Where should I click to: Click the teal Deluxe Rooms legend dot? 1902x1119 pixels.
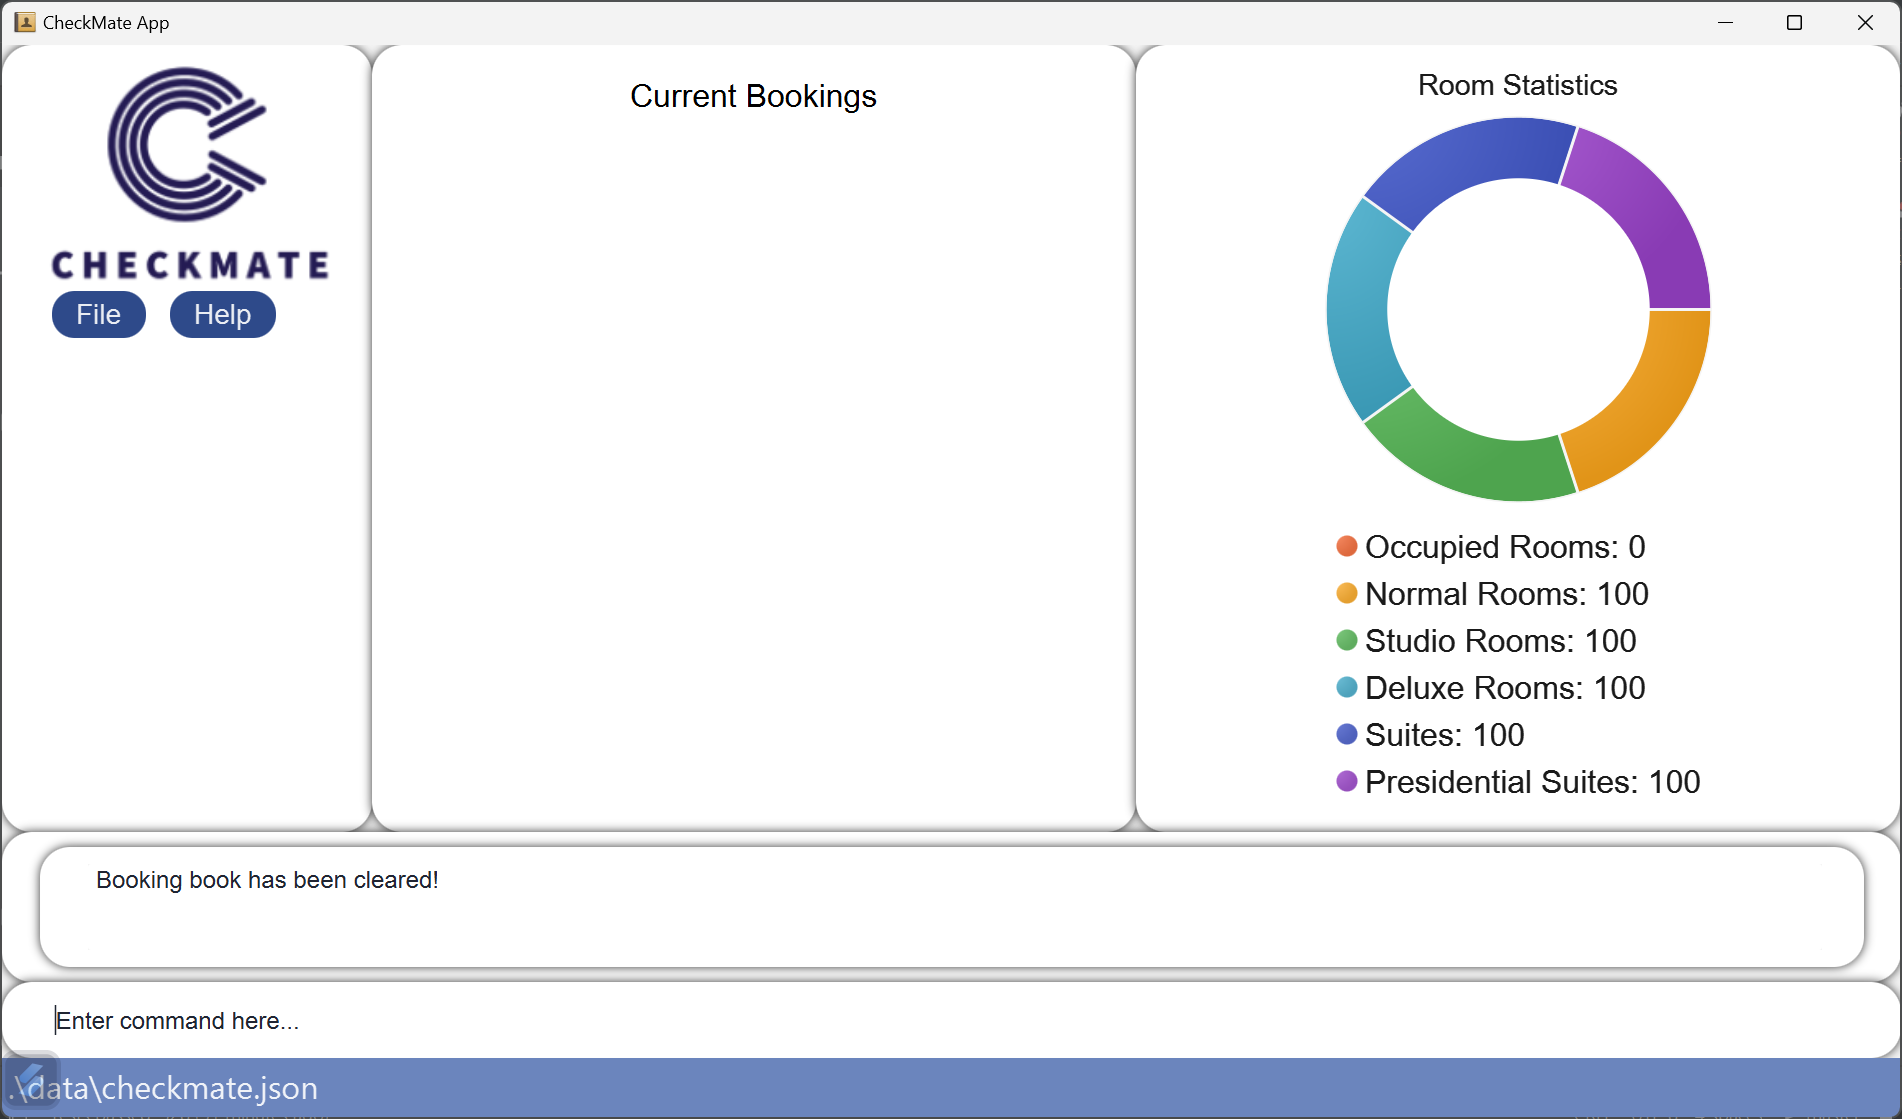(x=1347, y=687)
